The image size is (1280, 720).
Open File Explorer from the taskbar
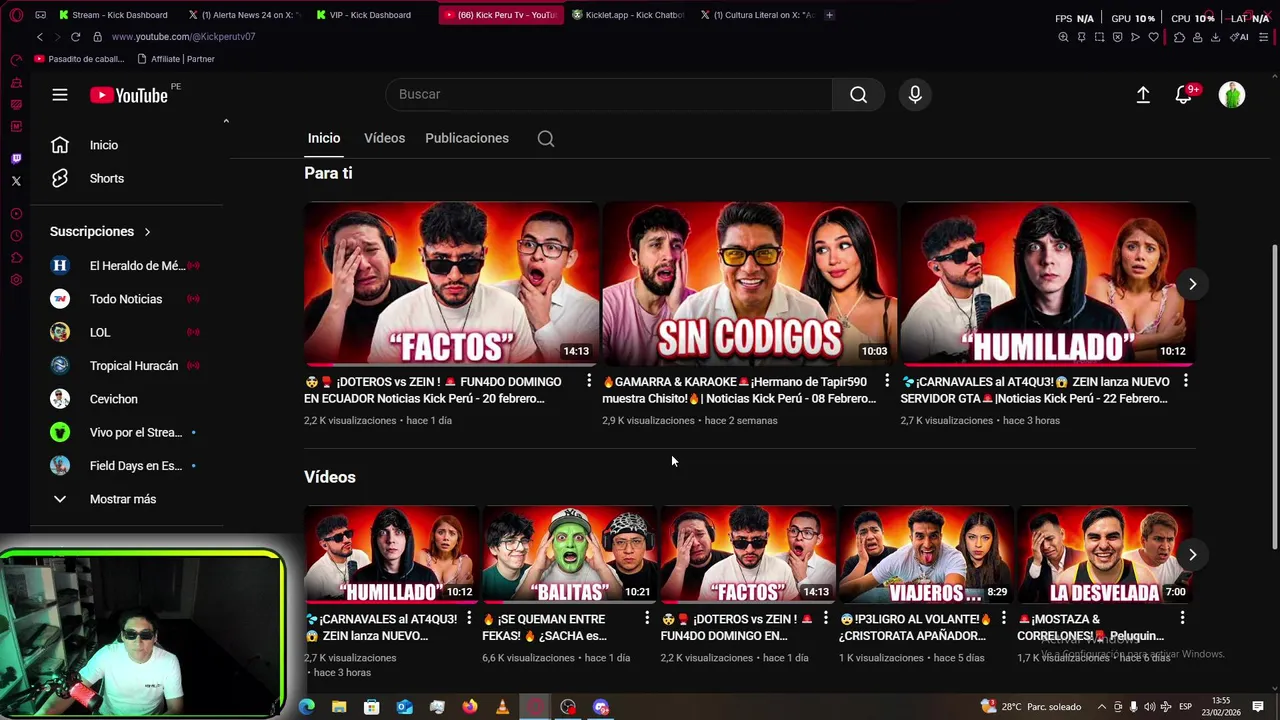pos(339,707)
